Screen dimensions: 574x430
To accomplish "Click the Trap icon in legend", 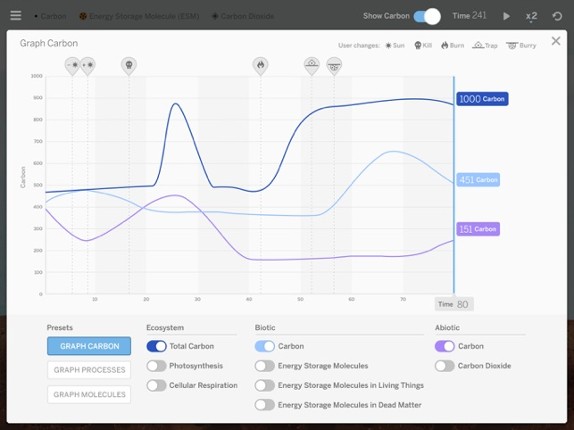I will point(478,45).
